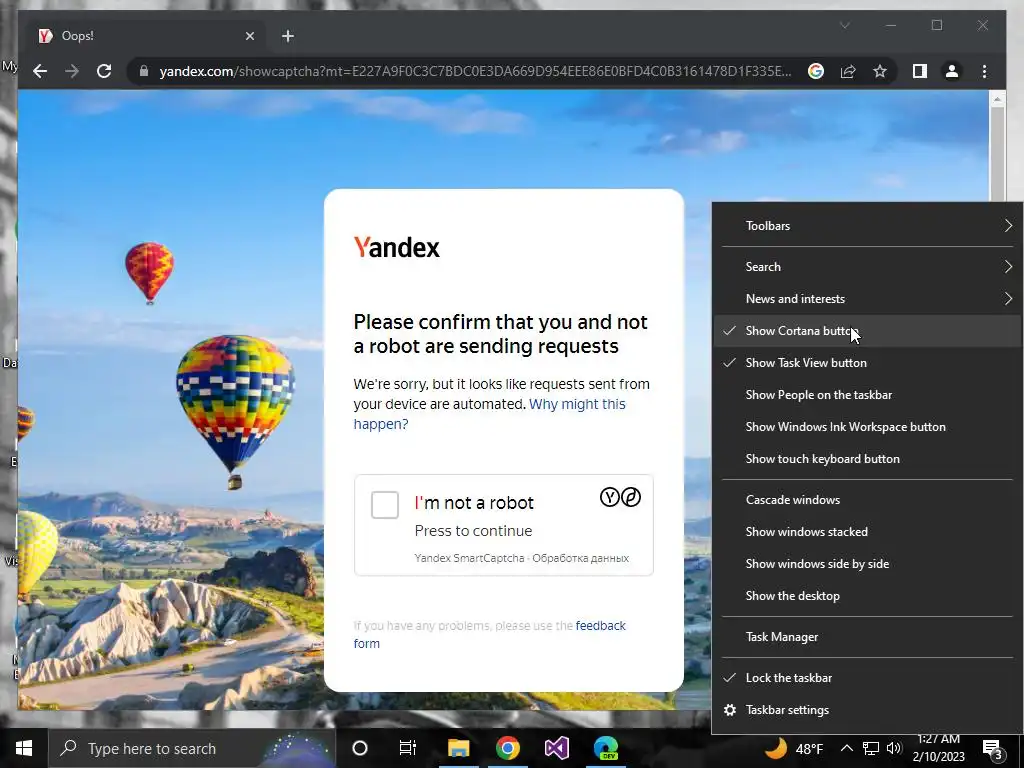This screenshot has width=1024, height=768.
Task: Open Chrome three-dot menu
Action: click(x=984, y=71)
